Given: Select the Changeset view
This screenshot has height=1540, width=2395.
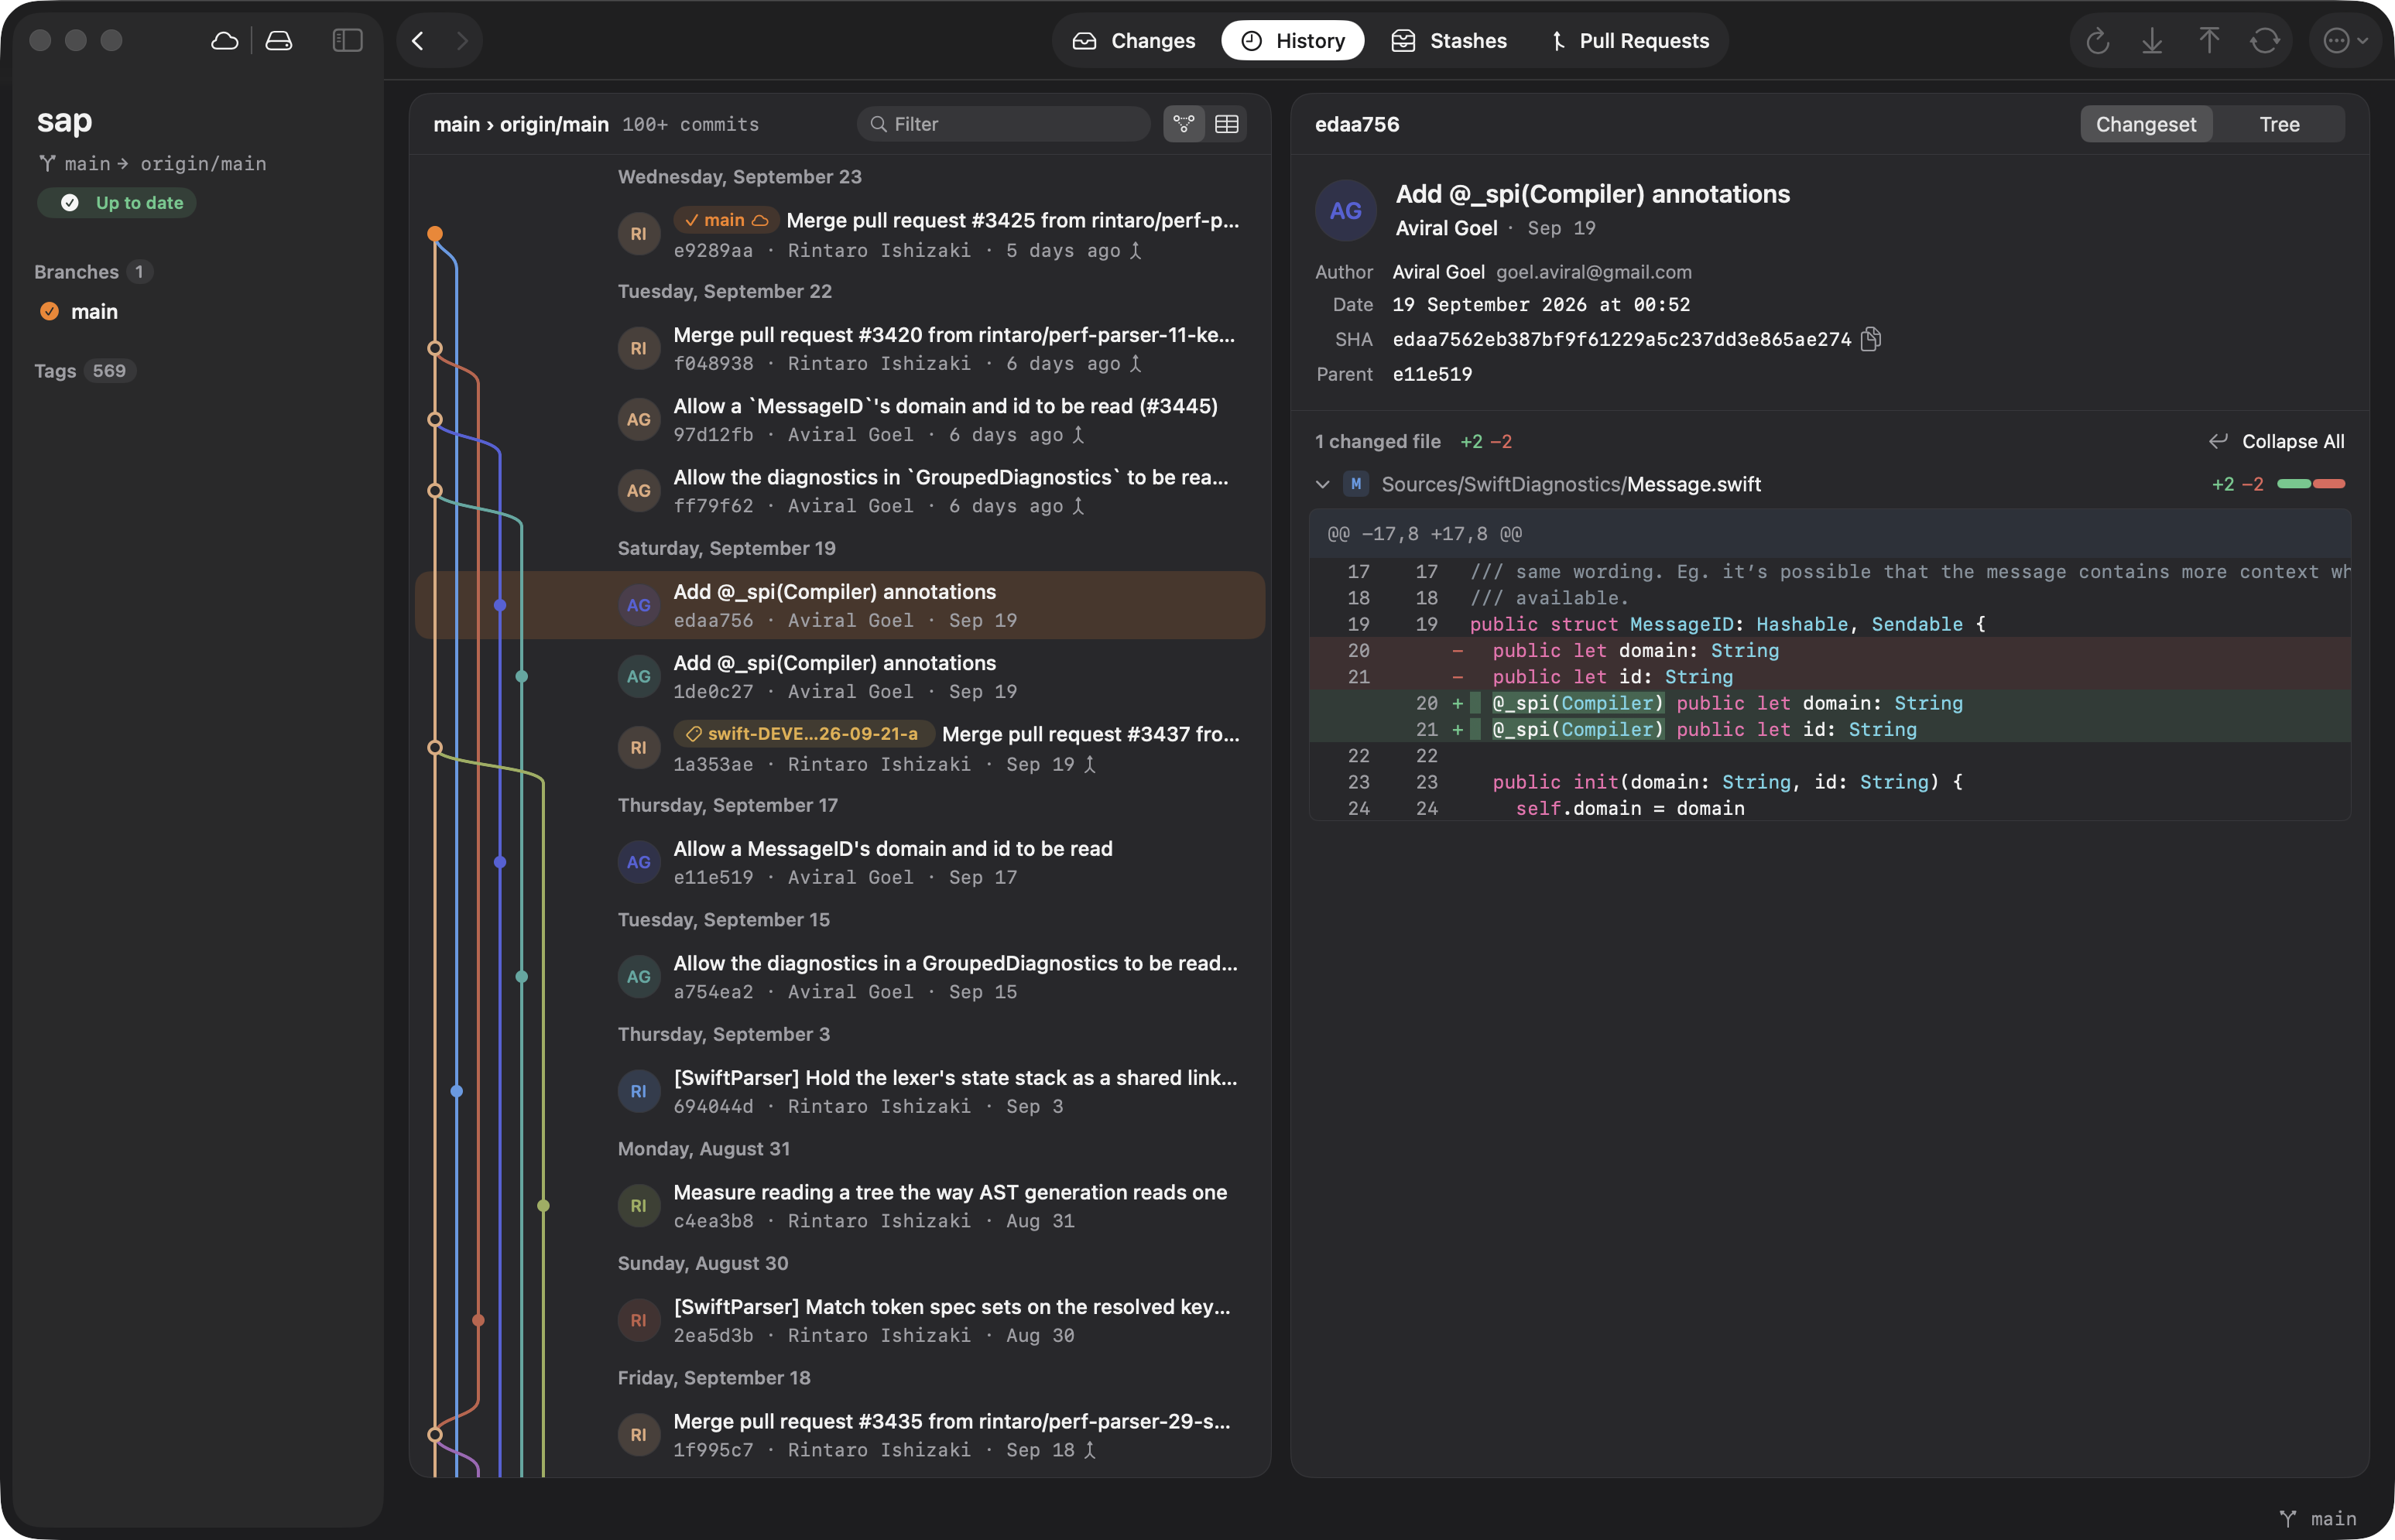Looking at the screenshot, I should [2146, 124].
